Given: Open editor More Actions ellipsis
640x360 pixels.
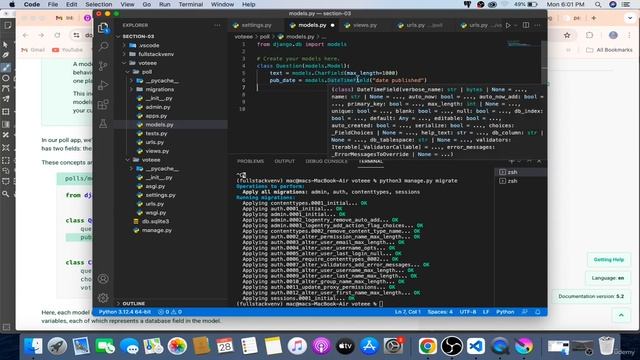Looking at the screenshot, I should point(537,25).
